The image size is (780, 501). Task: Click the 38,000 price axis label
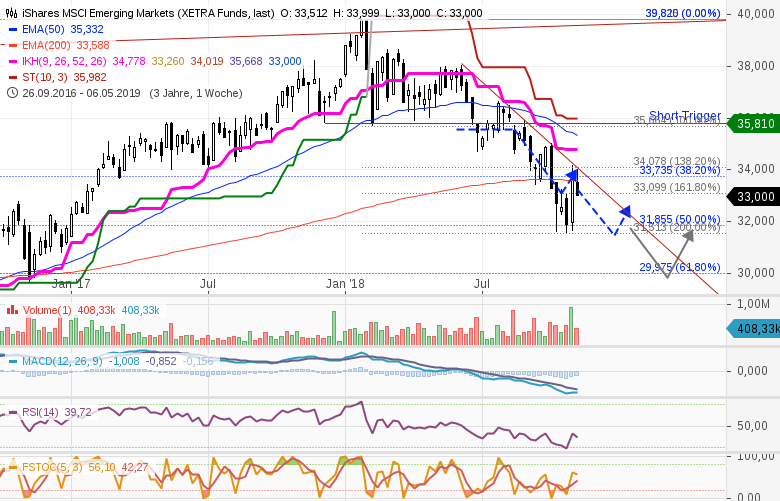coord(755,66)
